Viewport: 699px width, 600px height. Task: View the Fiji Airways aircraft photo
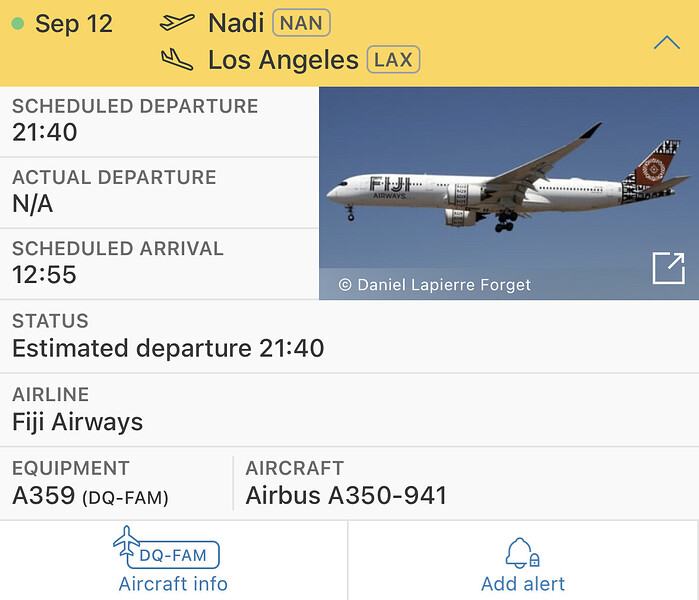[509, 193]
